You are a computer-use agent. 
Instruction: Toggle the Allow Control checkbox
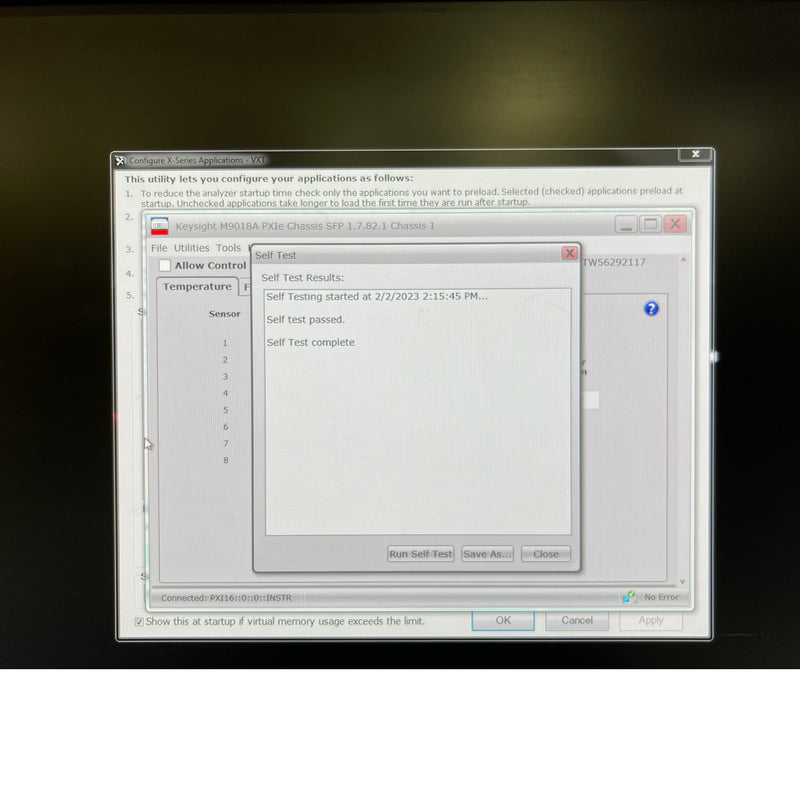click(165, 265)
